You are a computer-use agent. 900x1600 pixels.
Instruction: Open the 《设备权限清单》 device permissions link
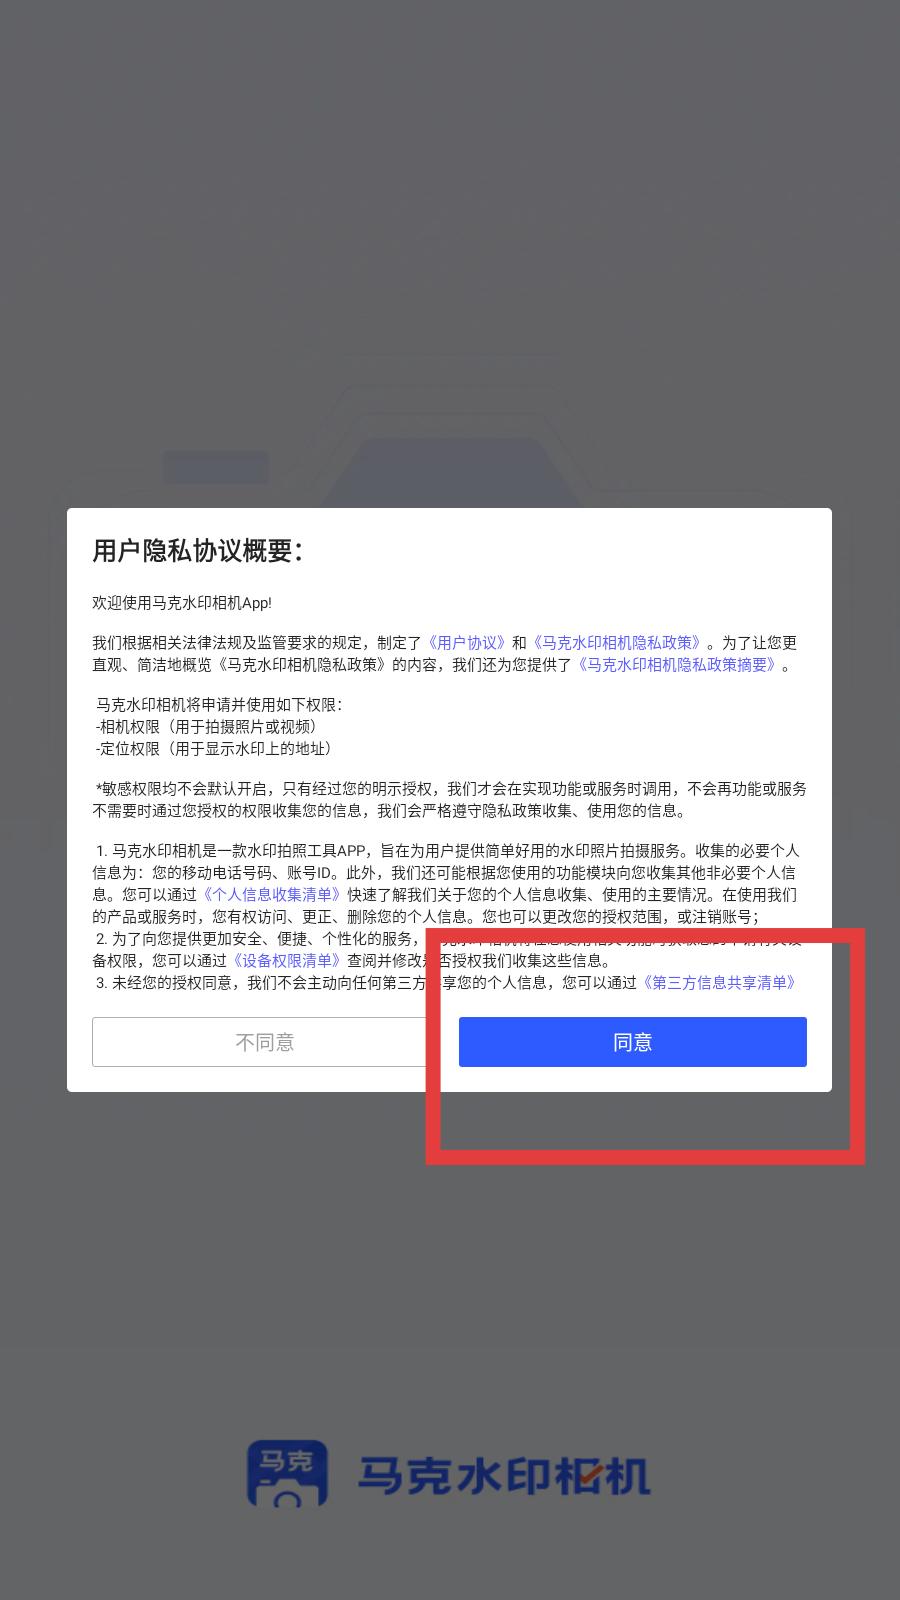287,960
